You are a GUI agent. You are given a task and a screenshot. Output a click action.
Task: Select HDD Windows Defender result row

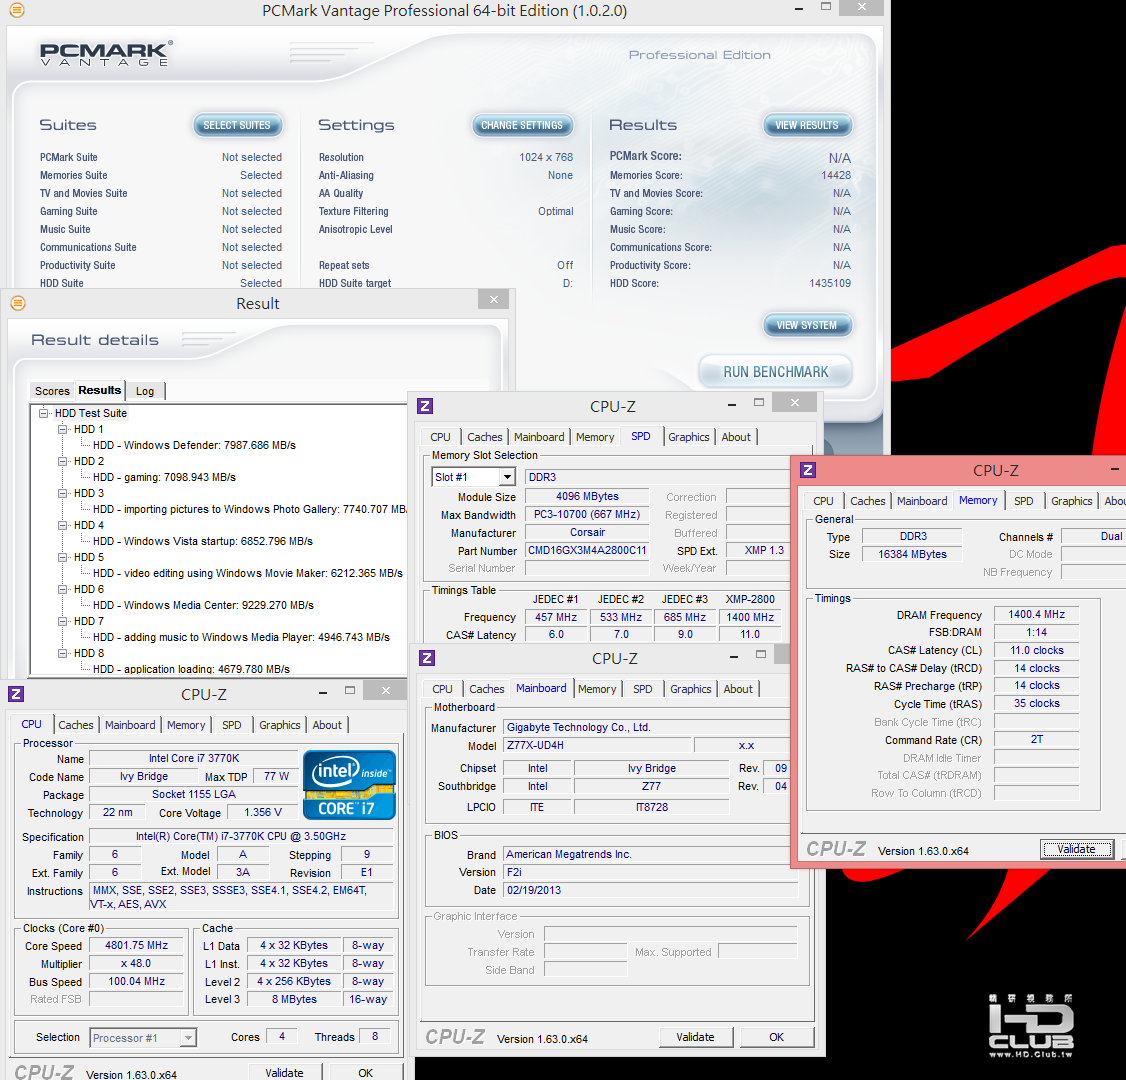[x=194, y=445]
